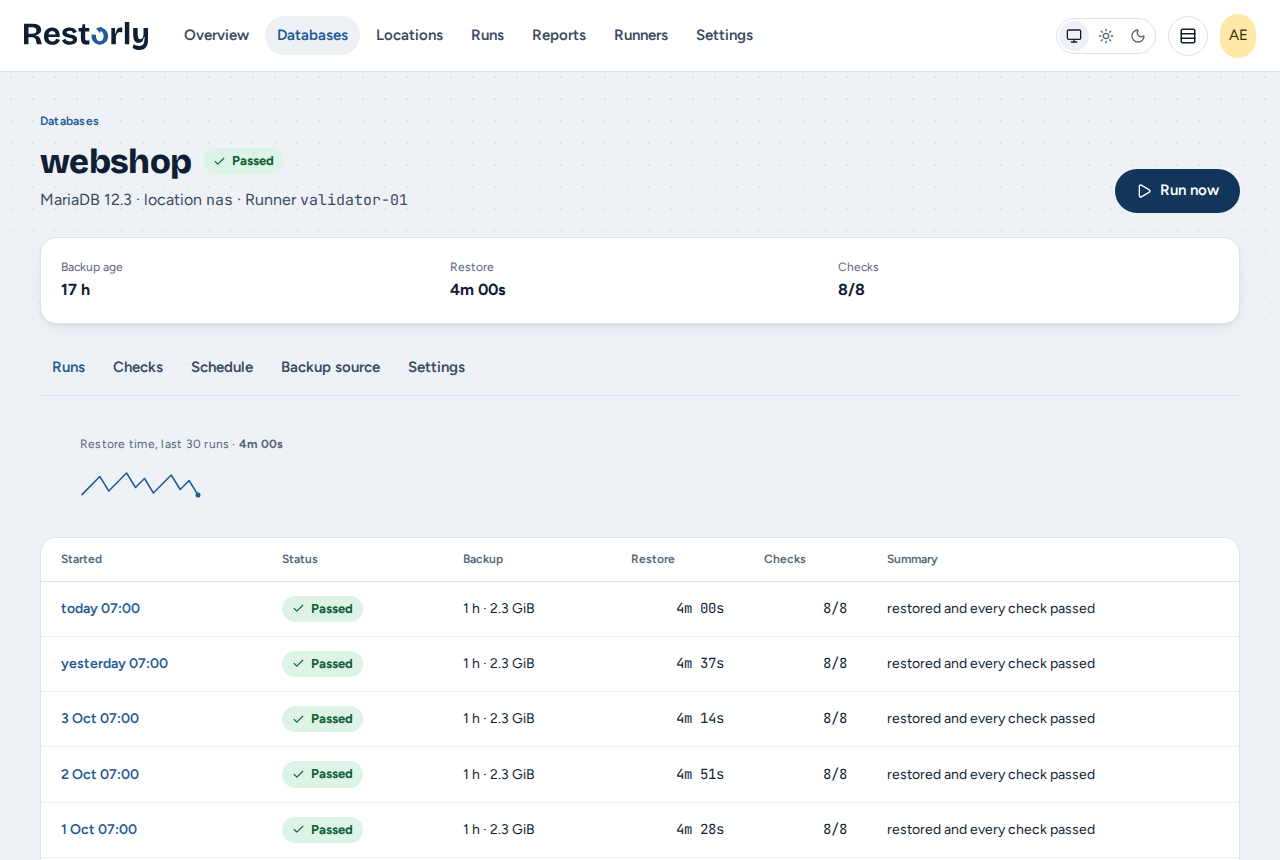Click Passed badge in yesterday's row

click(322, 664)
